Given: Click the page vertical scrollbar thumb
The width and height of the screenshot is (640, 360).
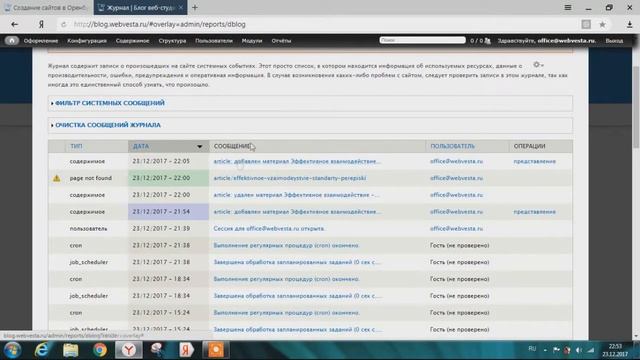Looking at the screenshot, I should tap(636, 106).
